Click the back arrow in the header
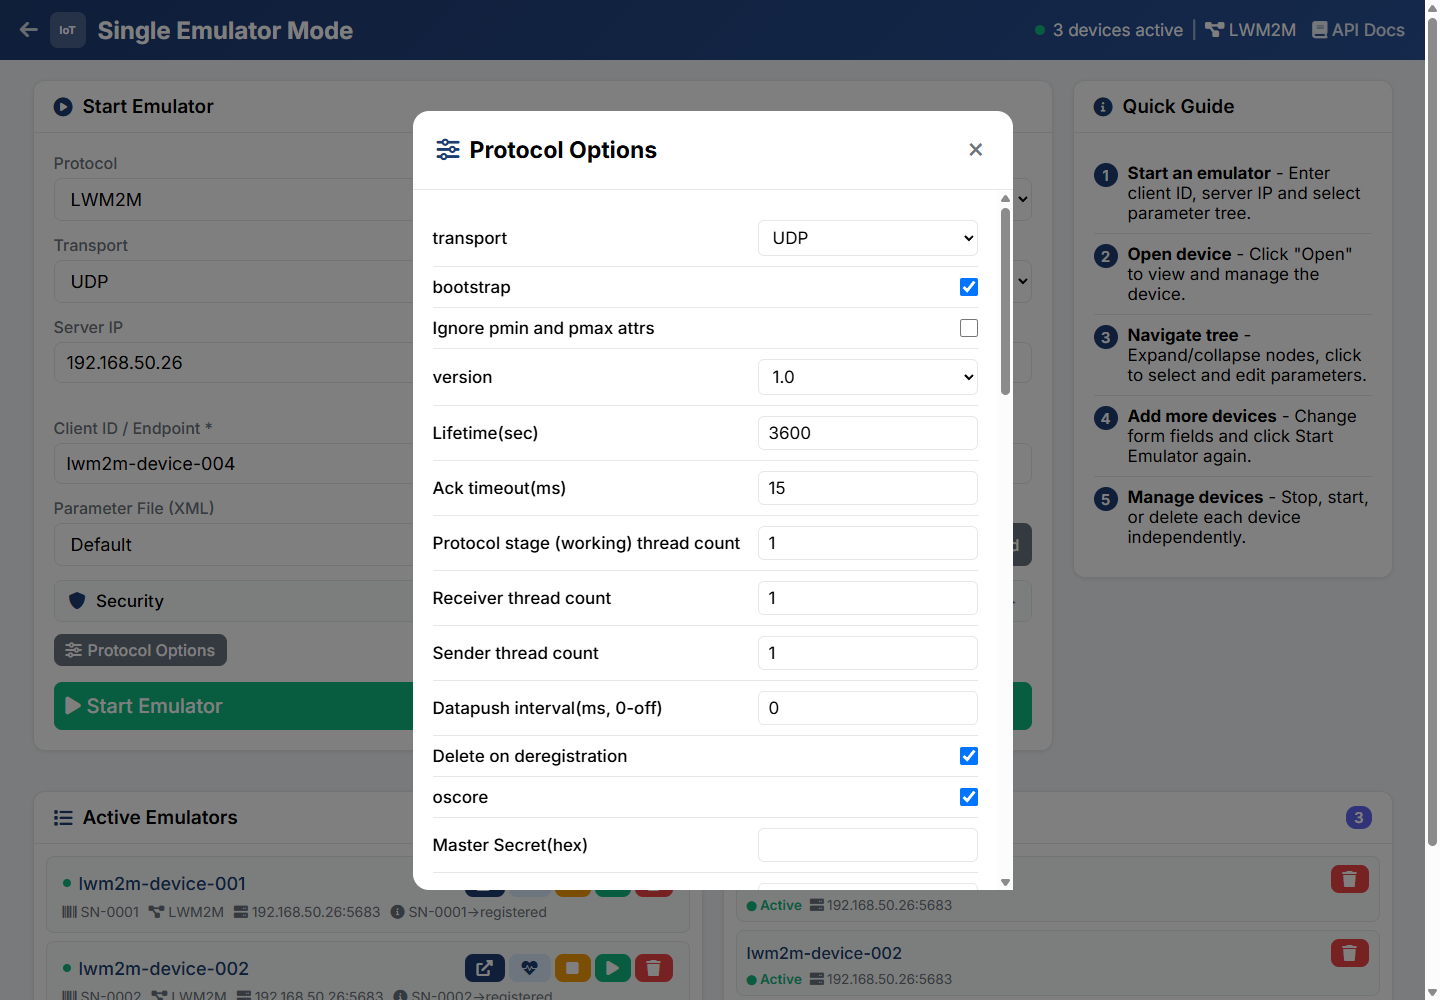 29,30
